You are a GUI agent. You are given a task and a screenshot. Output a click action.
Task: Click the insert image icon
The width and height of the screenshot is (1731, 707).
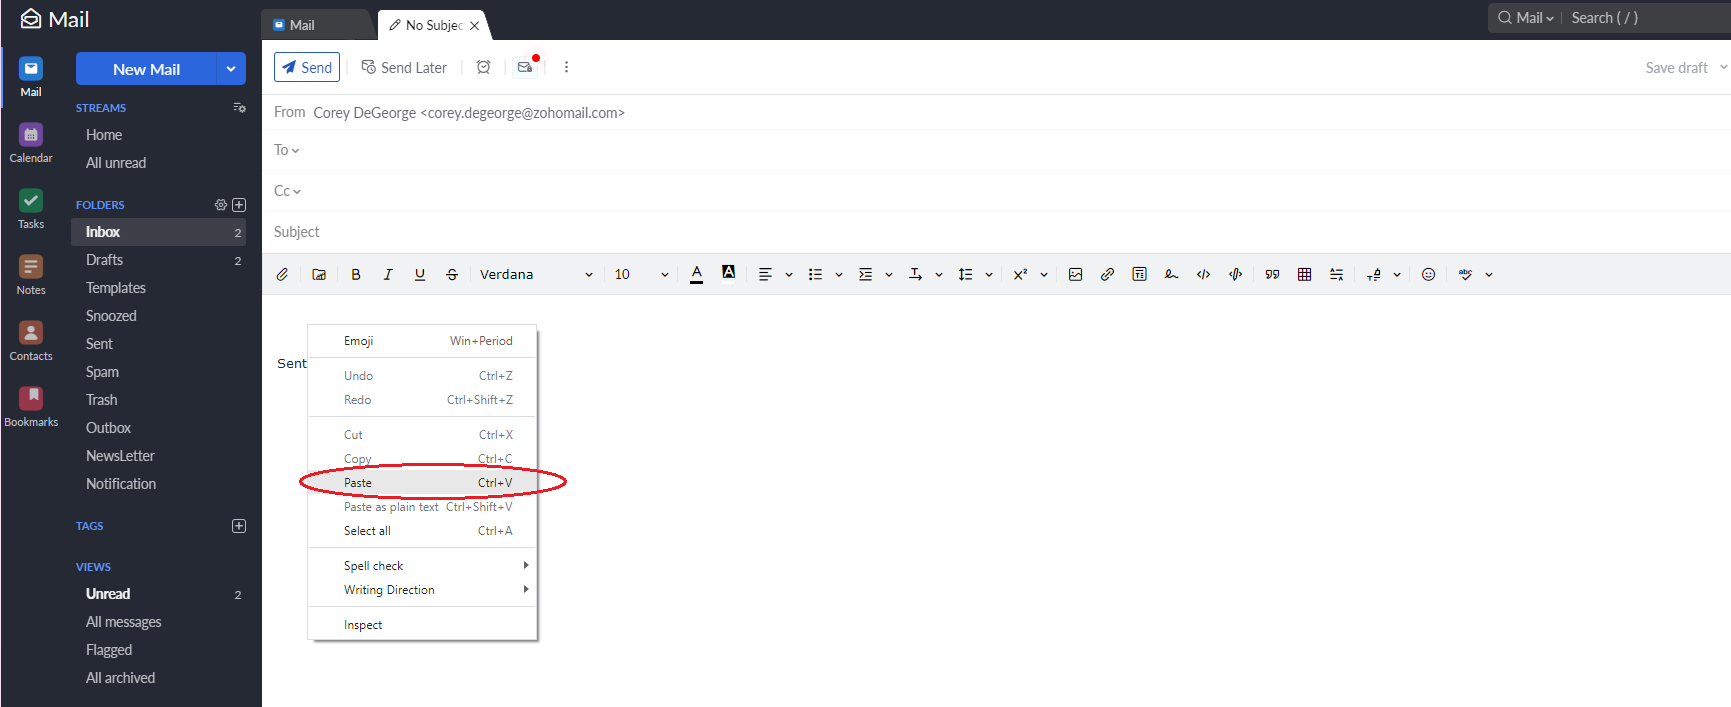pyautogui.click(x=1075, y=274)
